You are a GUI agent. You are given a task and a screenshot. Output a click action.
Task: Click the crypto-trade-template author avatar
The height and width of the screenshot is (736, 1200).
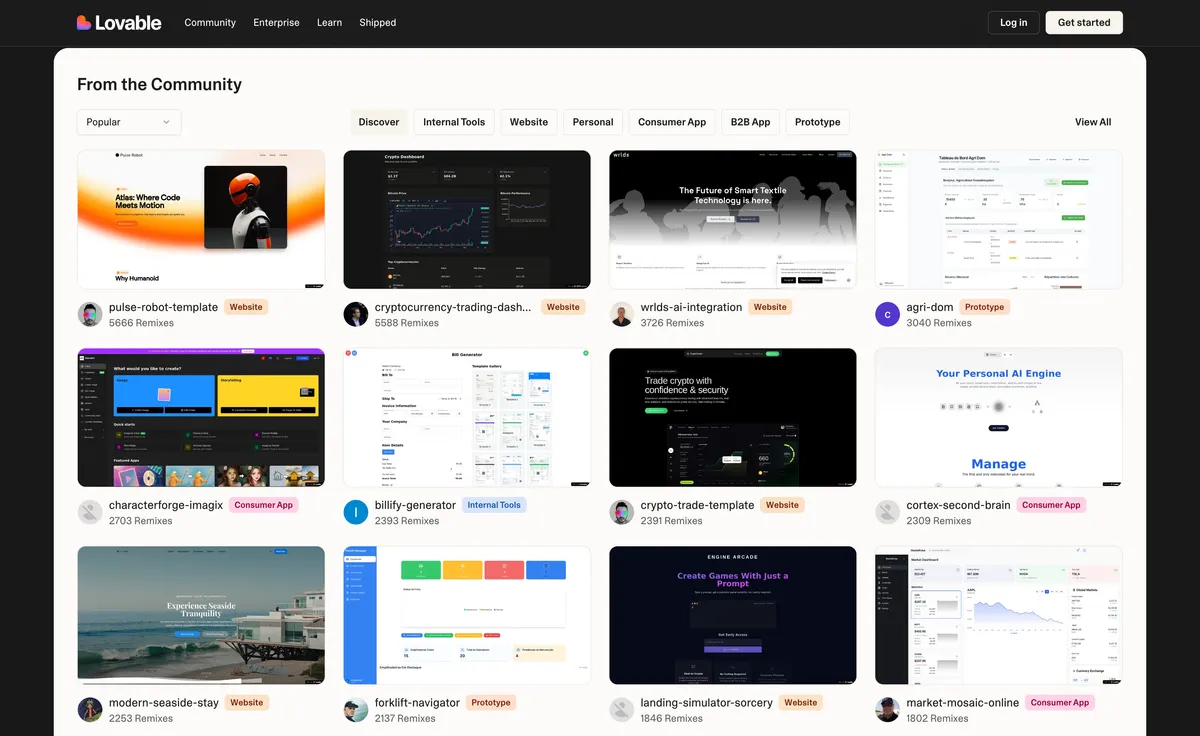622,512
